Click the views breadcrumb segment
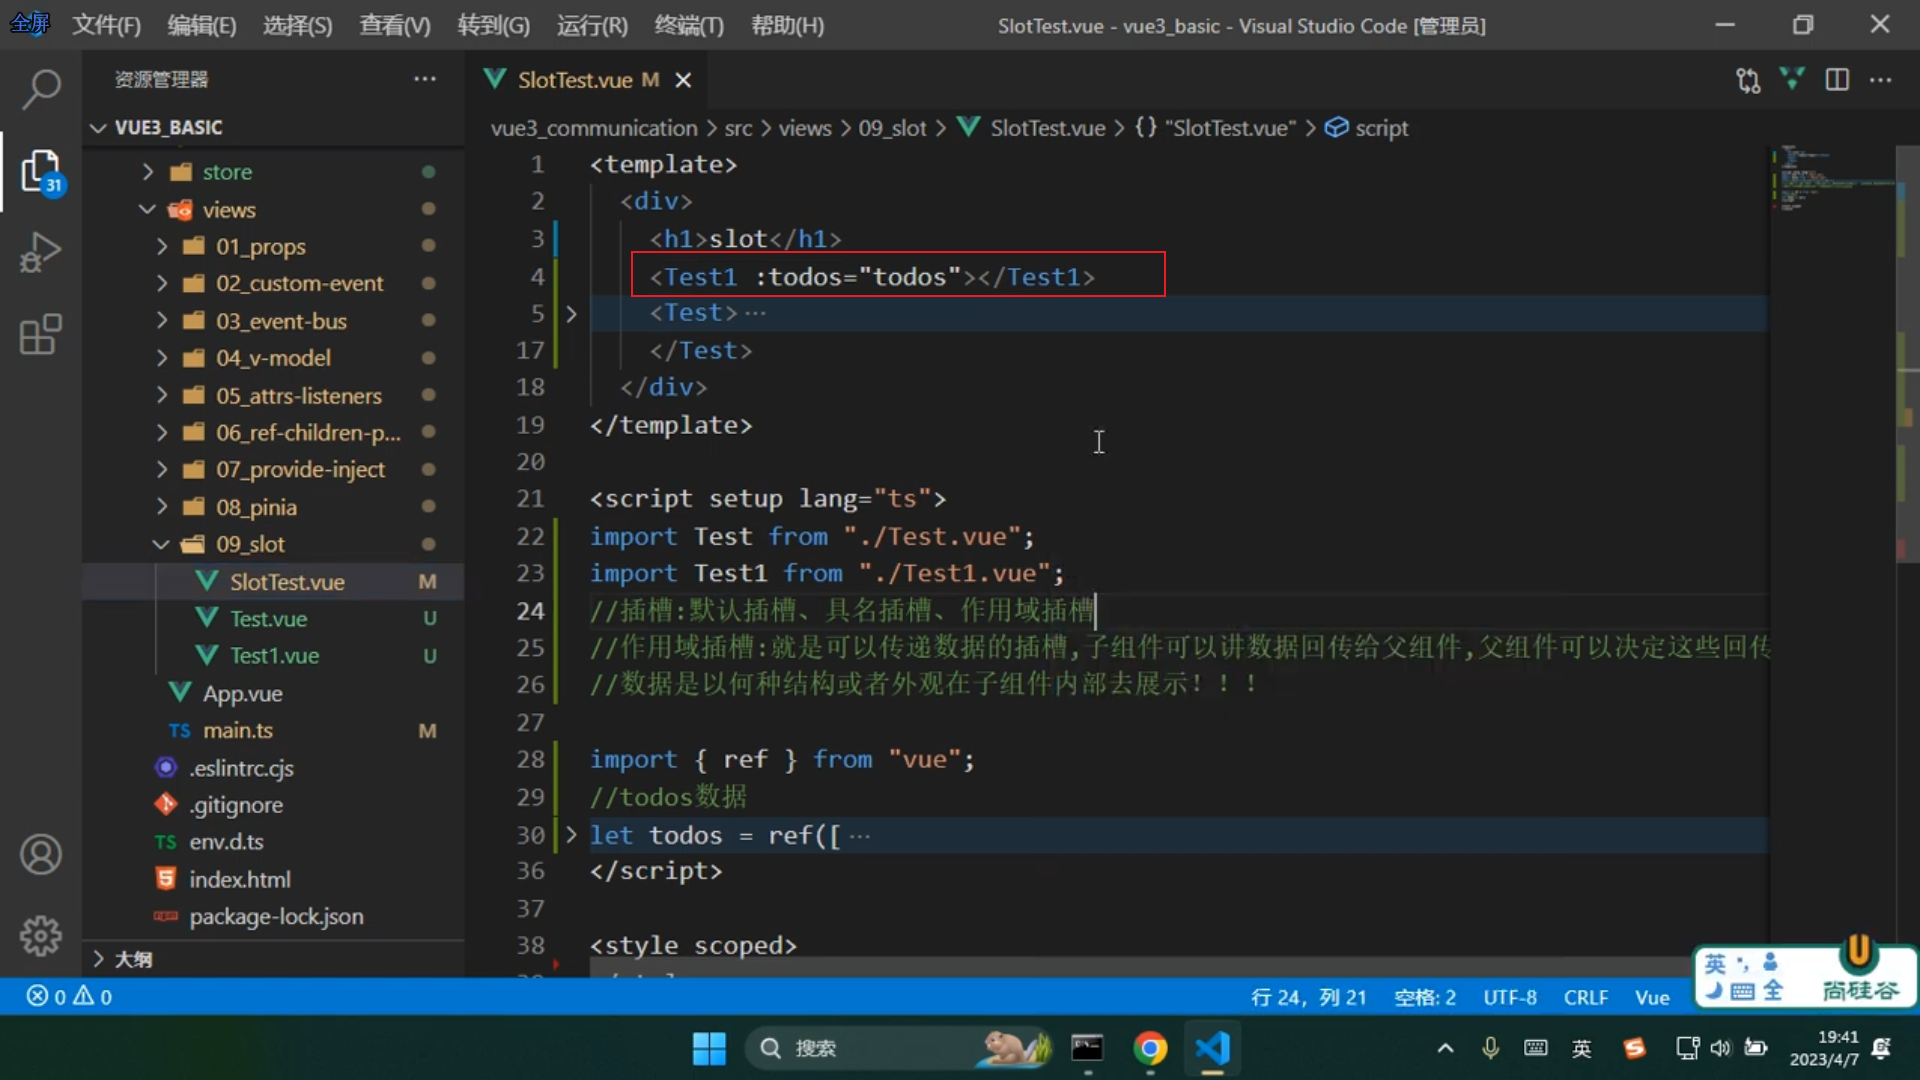The image size is (1920, 1080). click(x=805, y=128)
